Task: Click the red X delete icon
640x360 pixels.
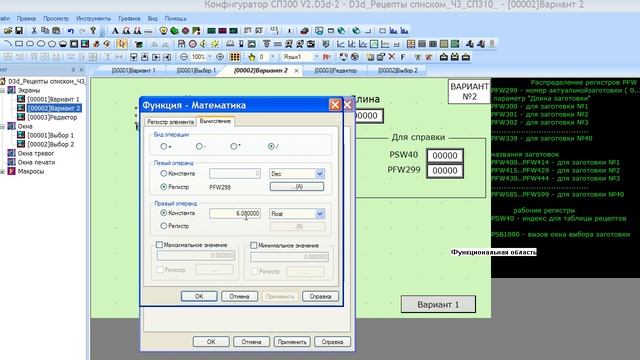Action: click(x=392, y=57)
